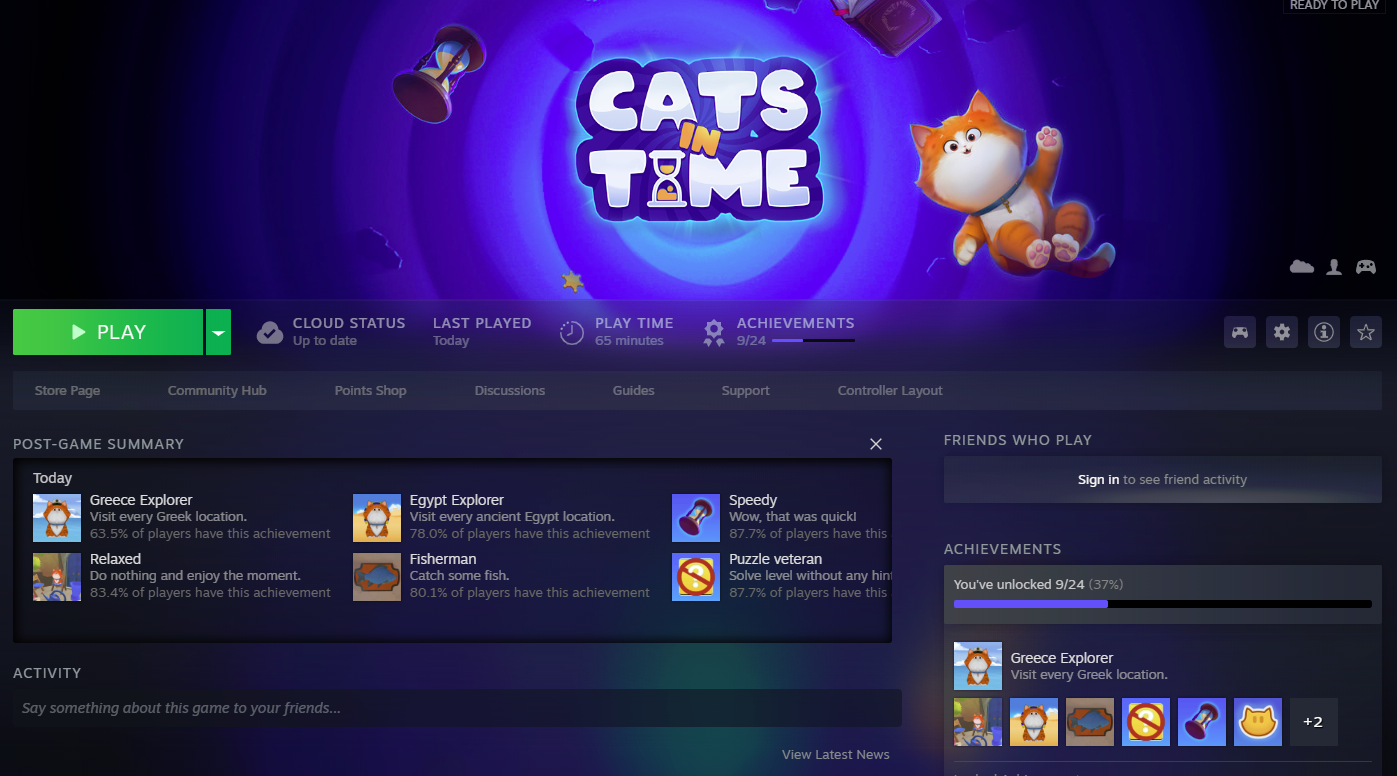Click the ACHIEVEMENTS 9/24 label in header bar
This screenshot has height=776, width=1397.
[x=796, y=323]
